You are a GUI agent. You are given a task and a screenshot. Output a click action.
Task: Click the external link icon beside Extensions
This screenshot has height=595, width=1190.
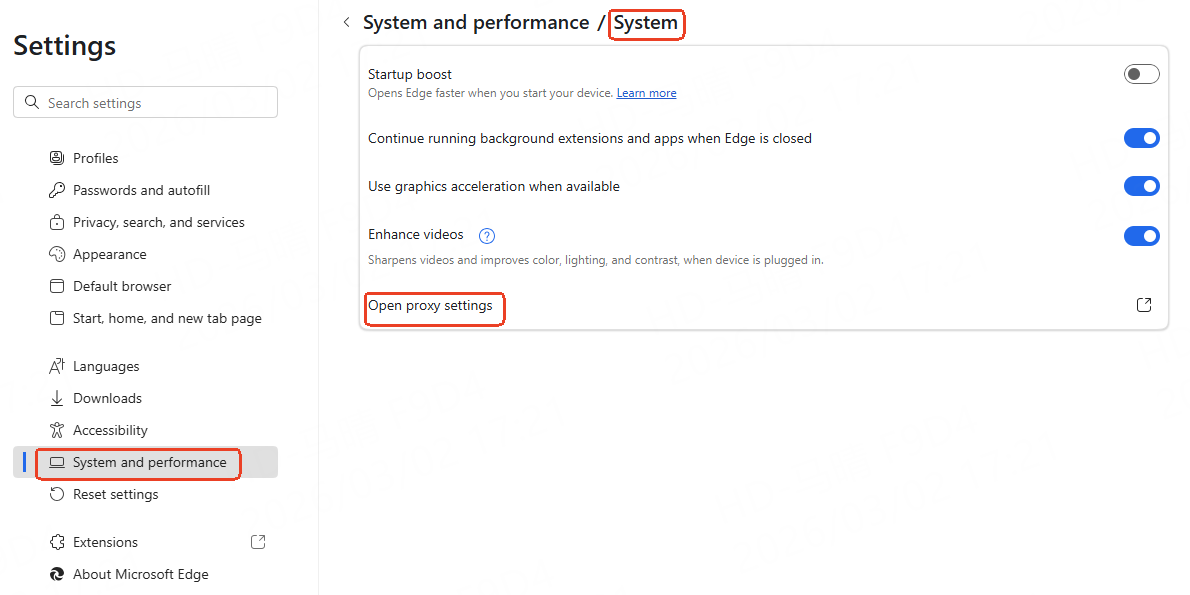pos(258,542)
